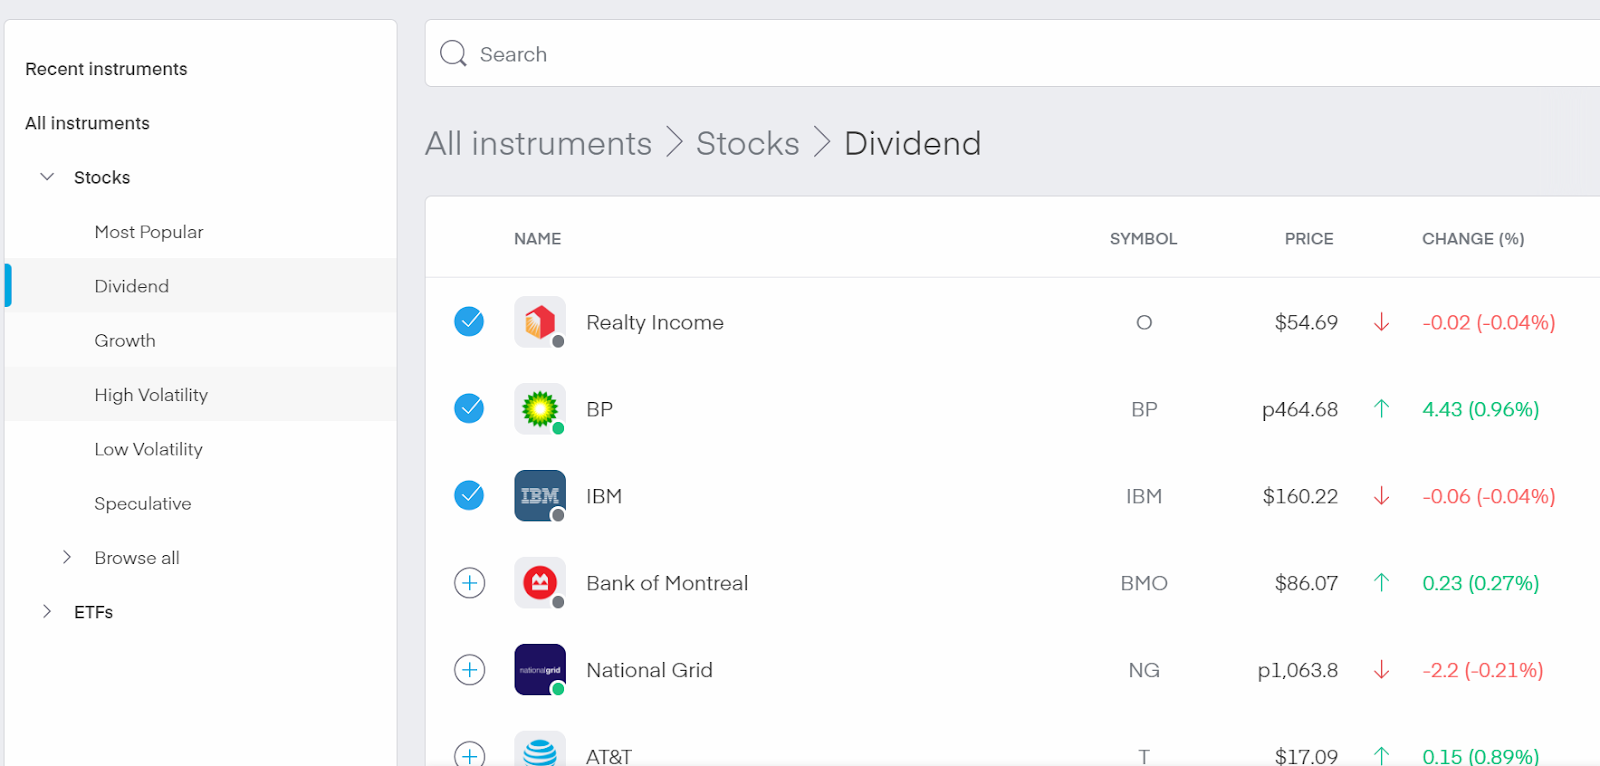Expand the Browse all section
Screen dimensions: 1600x766
pyautogui.click(x=67, y=558)
